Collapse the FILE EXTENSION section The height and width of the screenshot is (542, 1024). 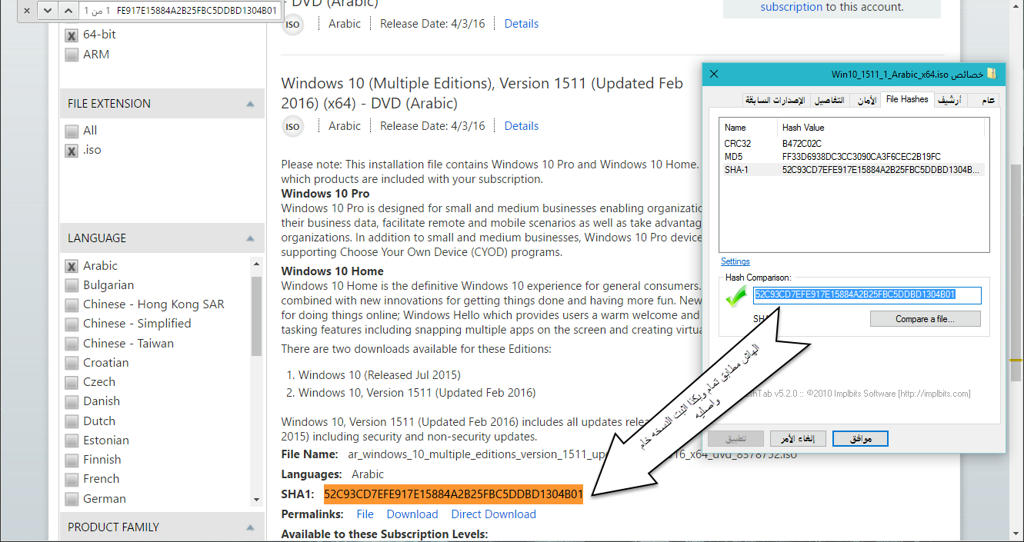click(249, 104)
